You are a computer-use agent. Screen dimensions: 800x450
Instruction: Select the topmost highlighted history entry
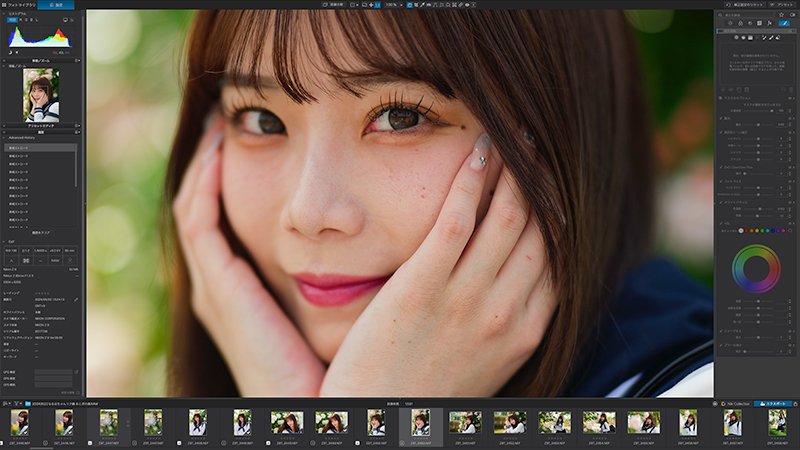[40, 148]
